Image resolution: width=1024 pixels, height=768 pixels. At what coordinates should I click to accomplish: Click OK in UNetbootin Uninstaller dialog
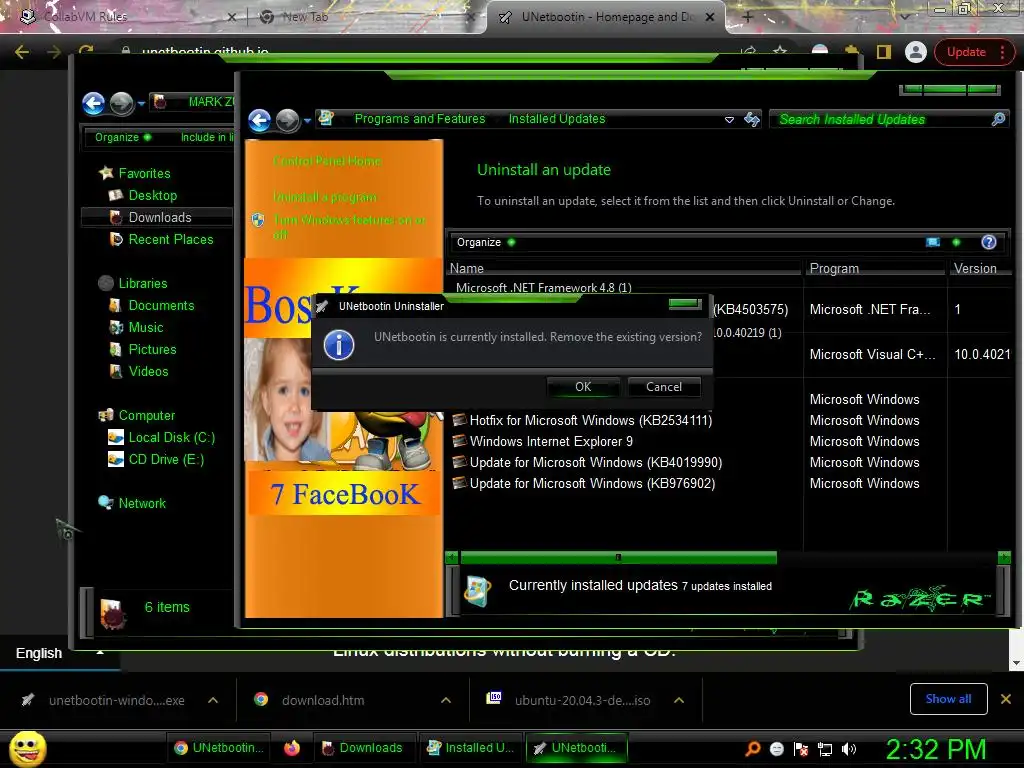[x=583, y=387]
